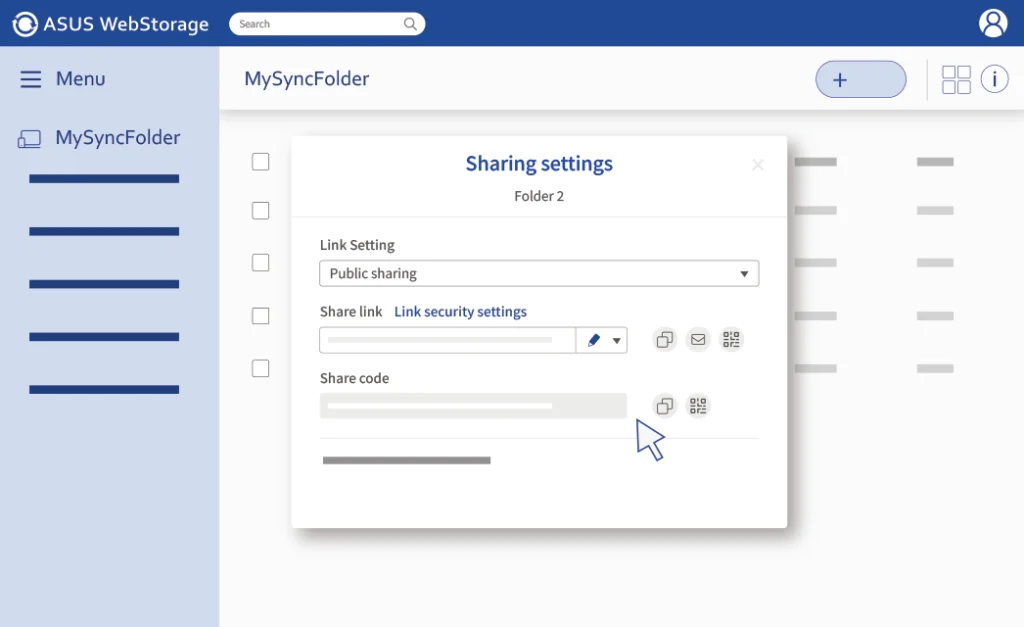This screenshot has height=627, width=1024.
Task: Open the pencil edit permission dropdown
Action: click(603, 341)
